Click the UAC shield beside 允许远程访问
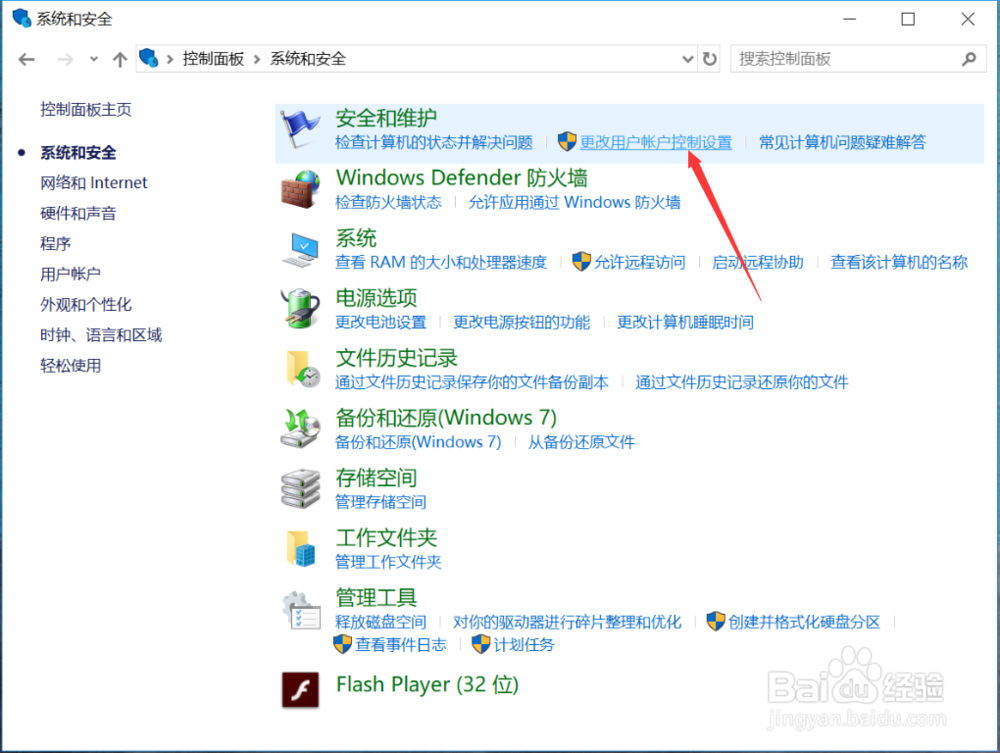 pos(582,262)
